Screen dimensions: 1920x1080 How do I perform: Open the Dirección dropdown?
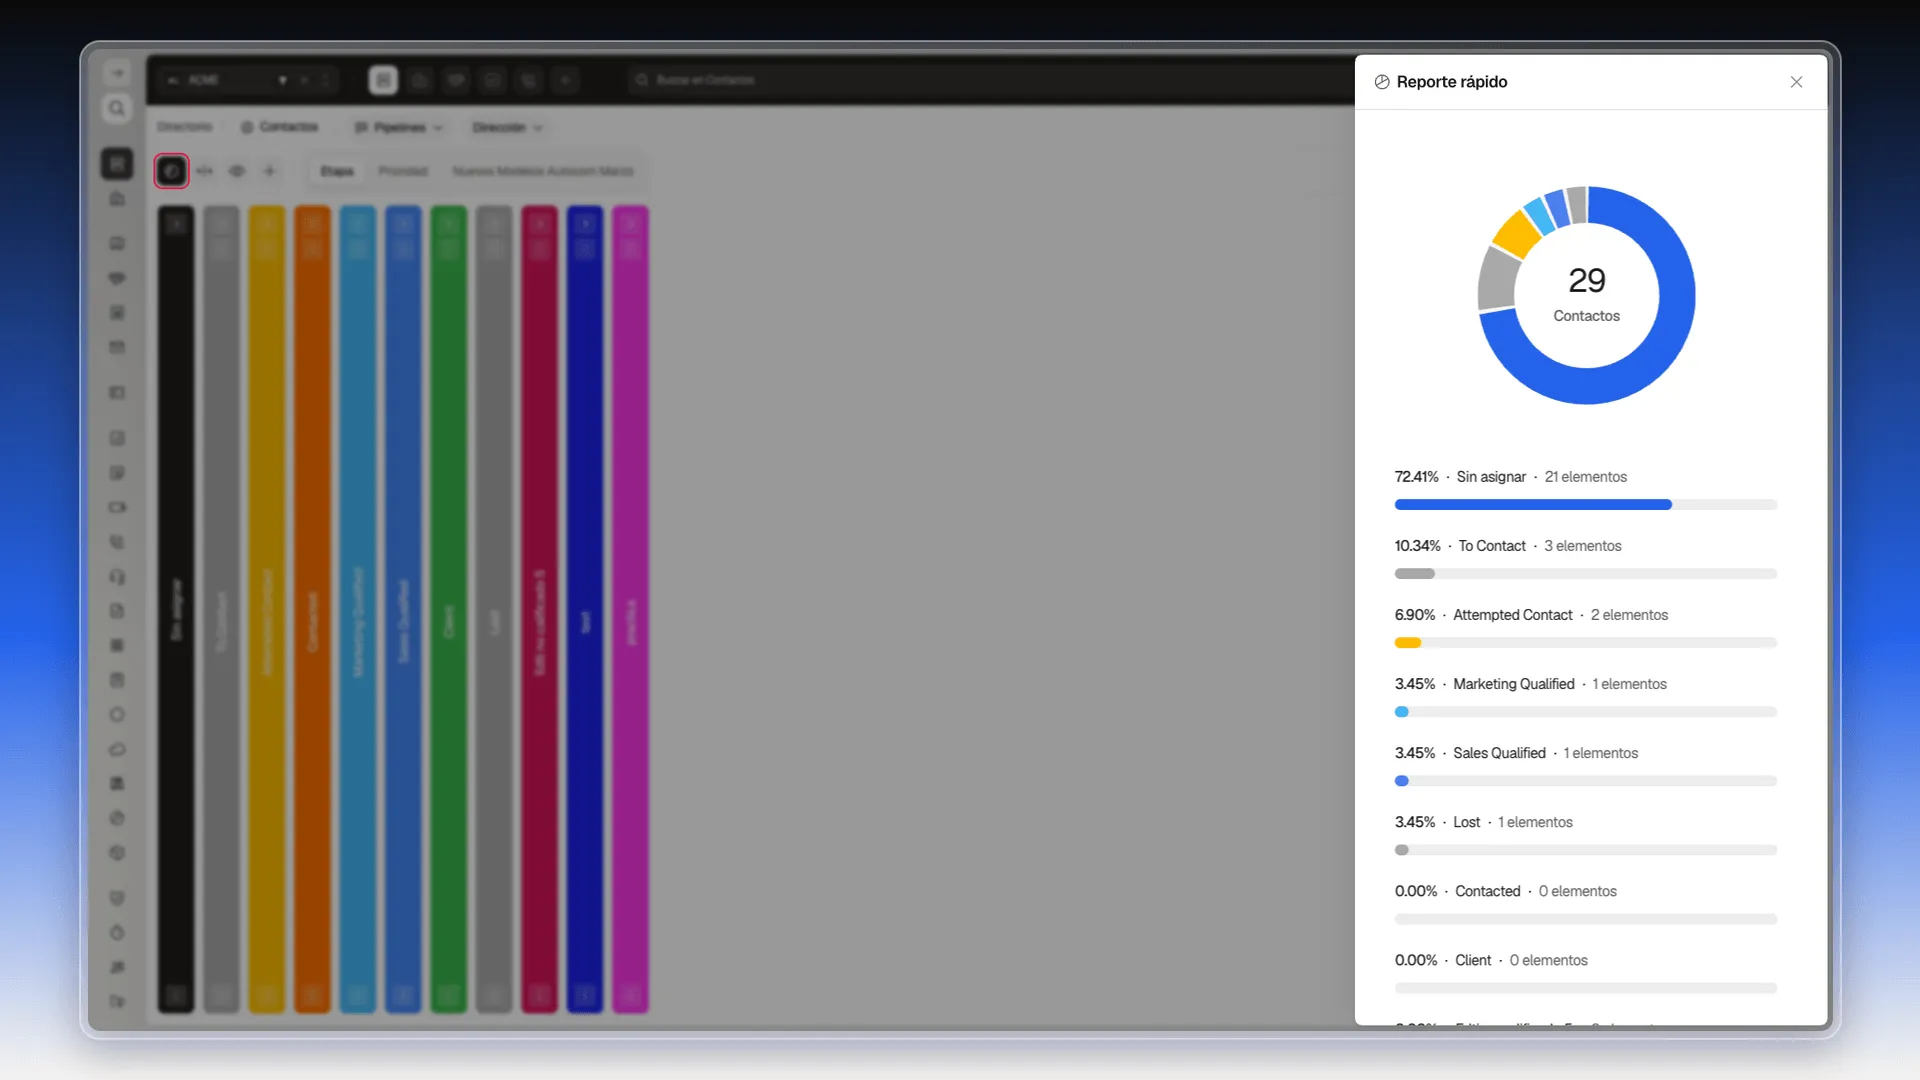(x=507, y=128)
